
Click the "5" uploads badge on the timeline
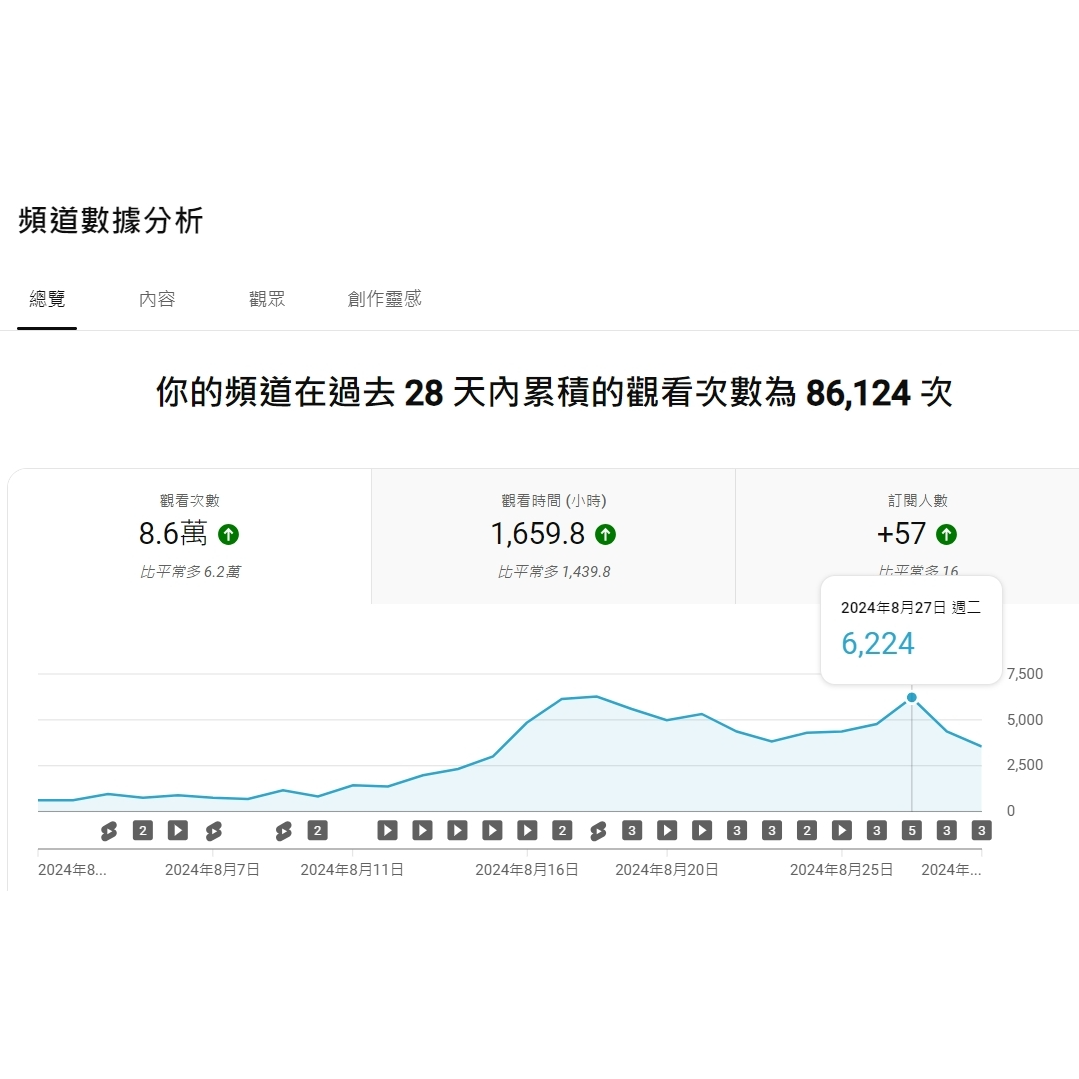point(912,830)
